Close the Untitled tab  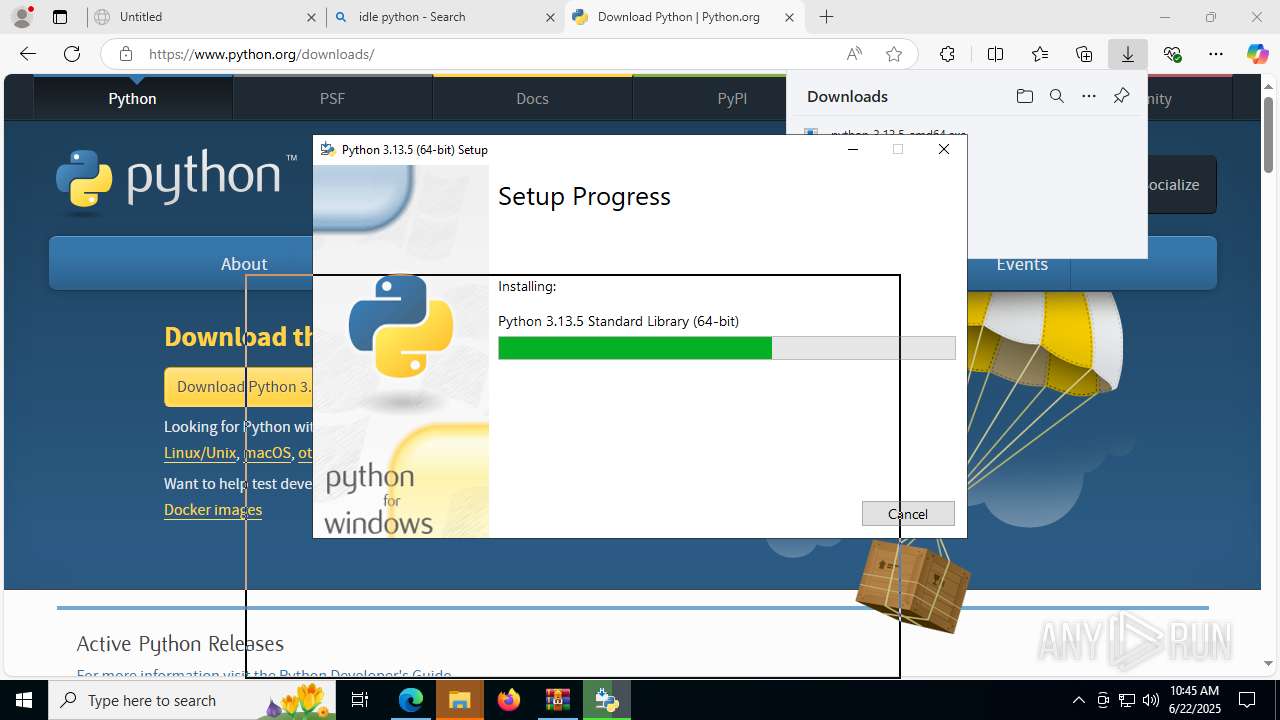click(x=311, y=17)
